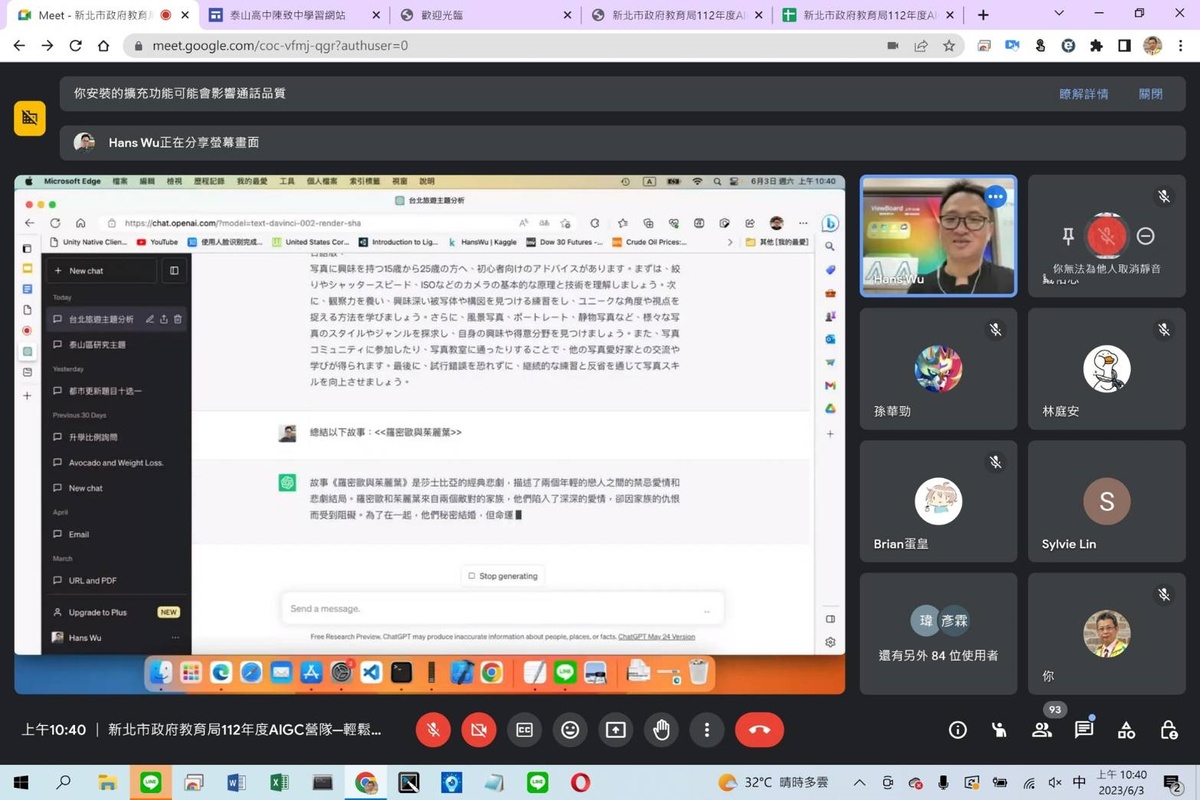Pin the hovered participant tile
Image resolution: width=1200 pixels, height=800 pixels.
[1068, 236]
